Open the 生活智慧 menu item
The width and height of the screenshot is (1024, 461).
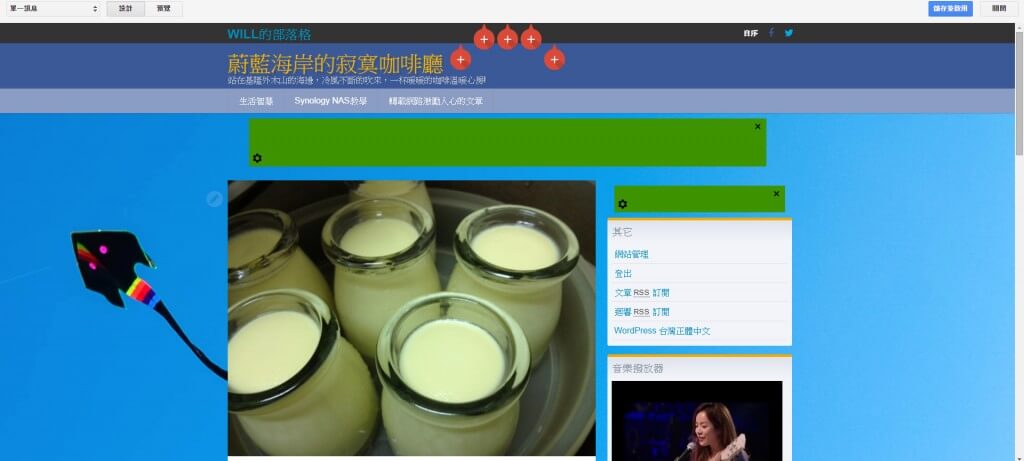(256, 101)
